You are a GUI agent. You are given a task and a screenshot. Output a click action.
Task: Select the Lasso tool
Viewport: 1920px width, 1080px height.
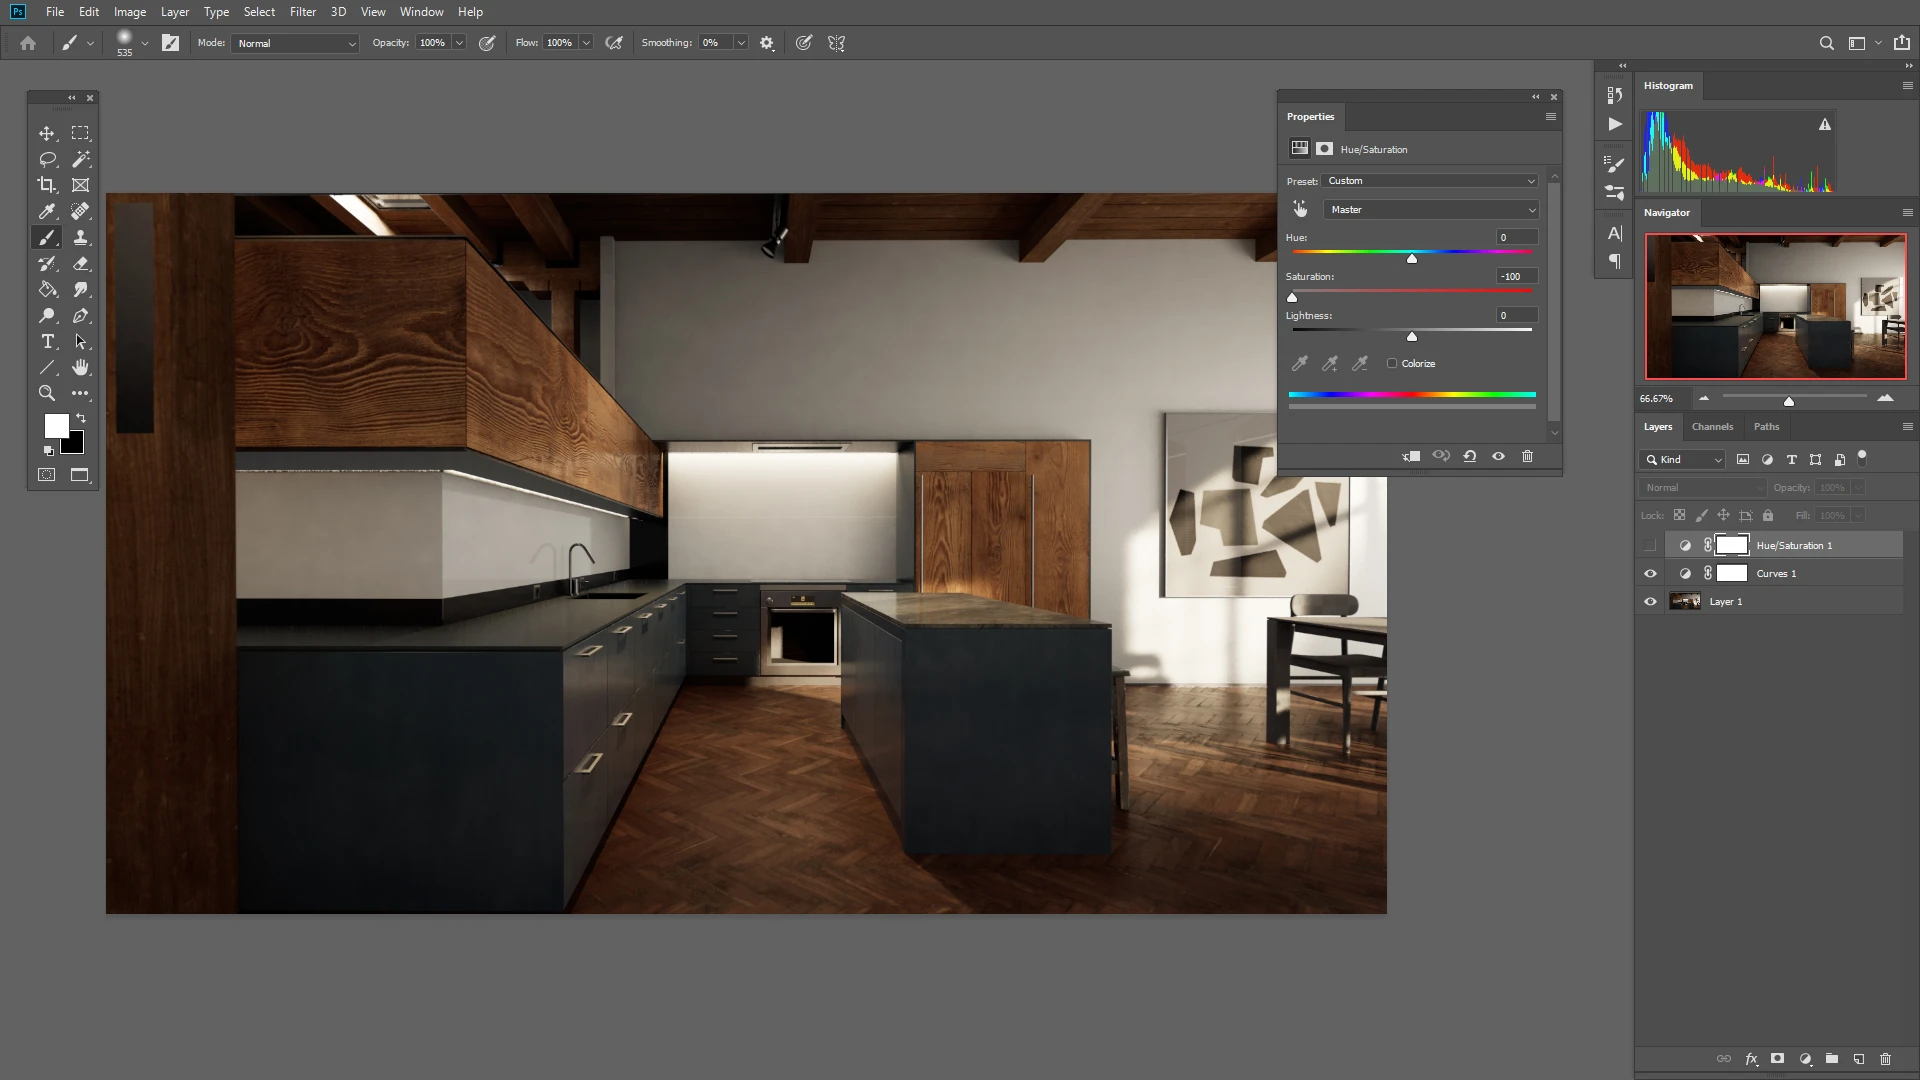click(47, 159)
